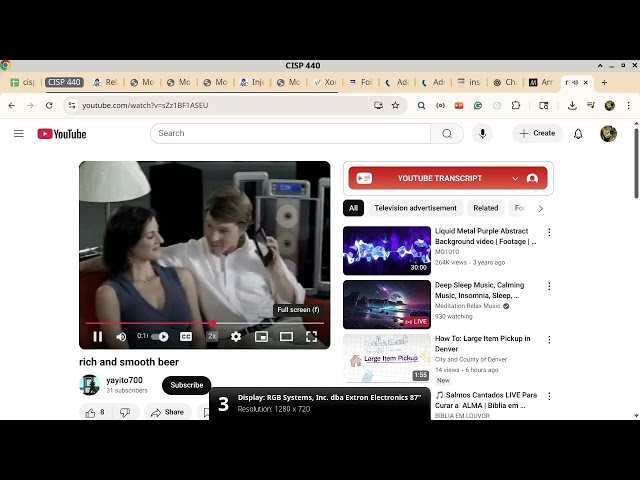Toggle theater mode view
The width and height of the screenshot is (640, 480).
tap(286, 337)
